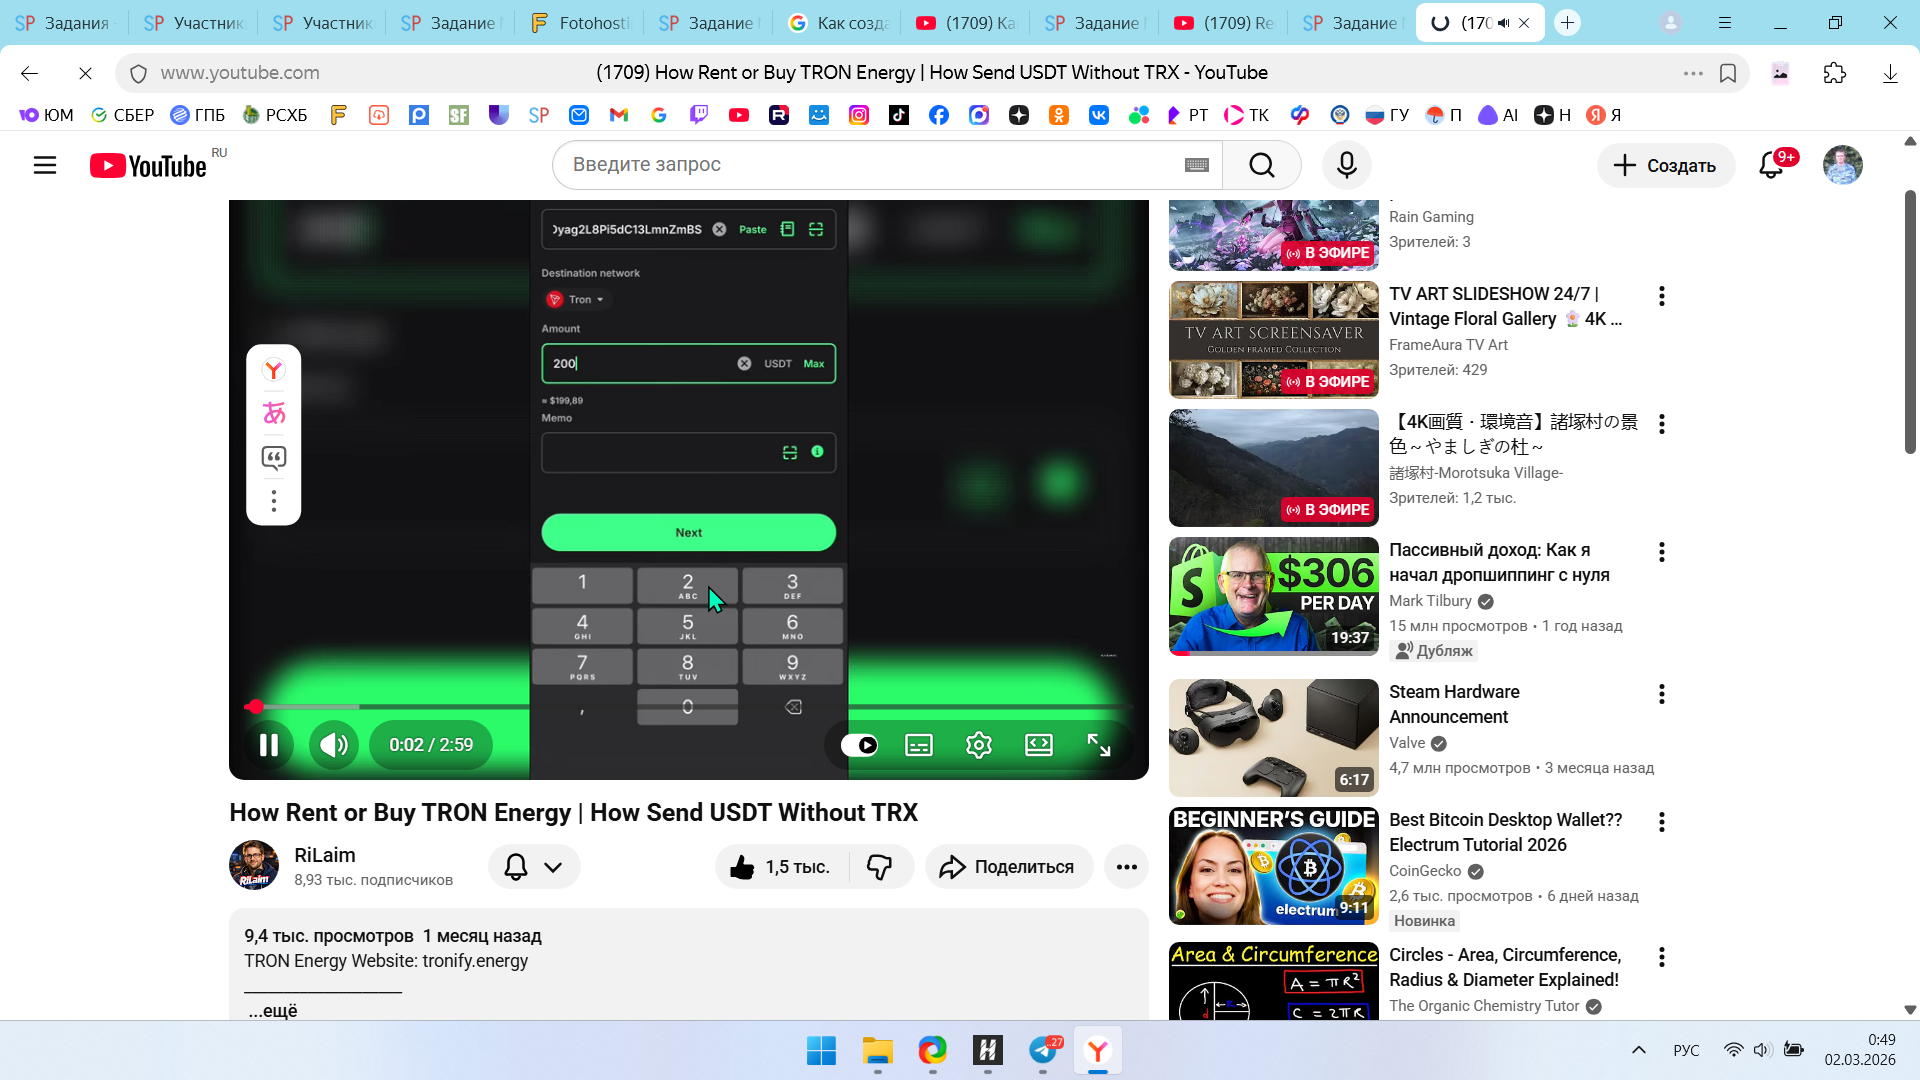Open YouTube notifications bell
Viewport: 1920px width, 1080px height.
1771,165
